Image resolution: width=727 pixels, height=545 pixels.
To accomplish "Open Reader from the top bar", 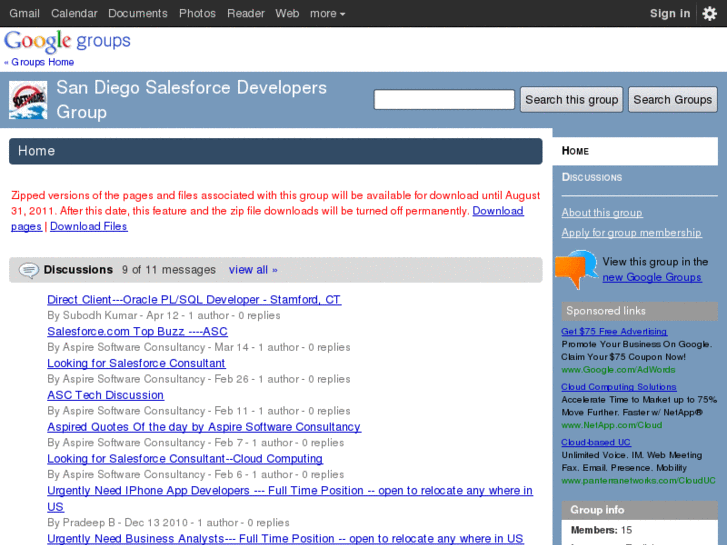I will tap(246, 13).
